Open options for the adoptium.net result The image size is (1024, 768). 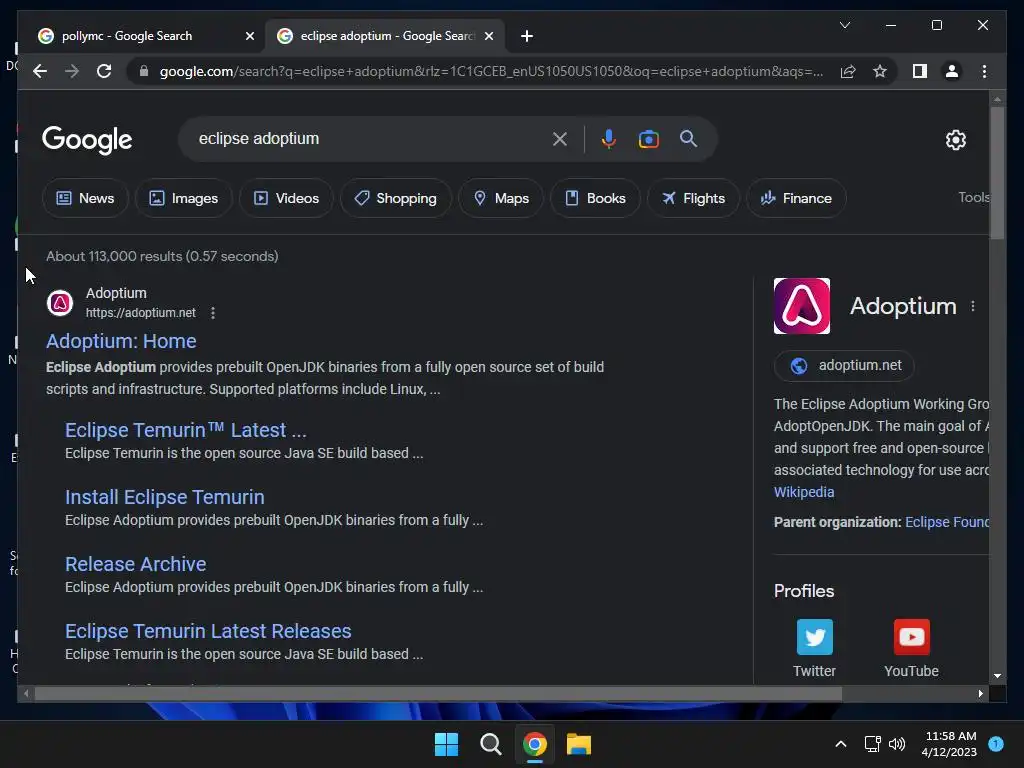click(x=213, y=313)
